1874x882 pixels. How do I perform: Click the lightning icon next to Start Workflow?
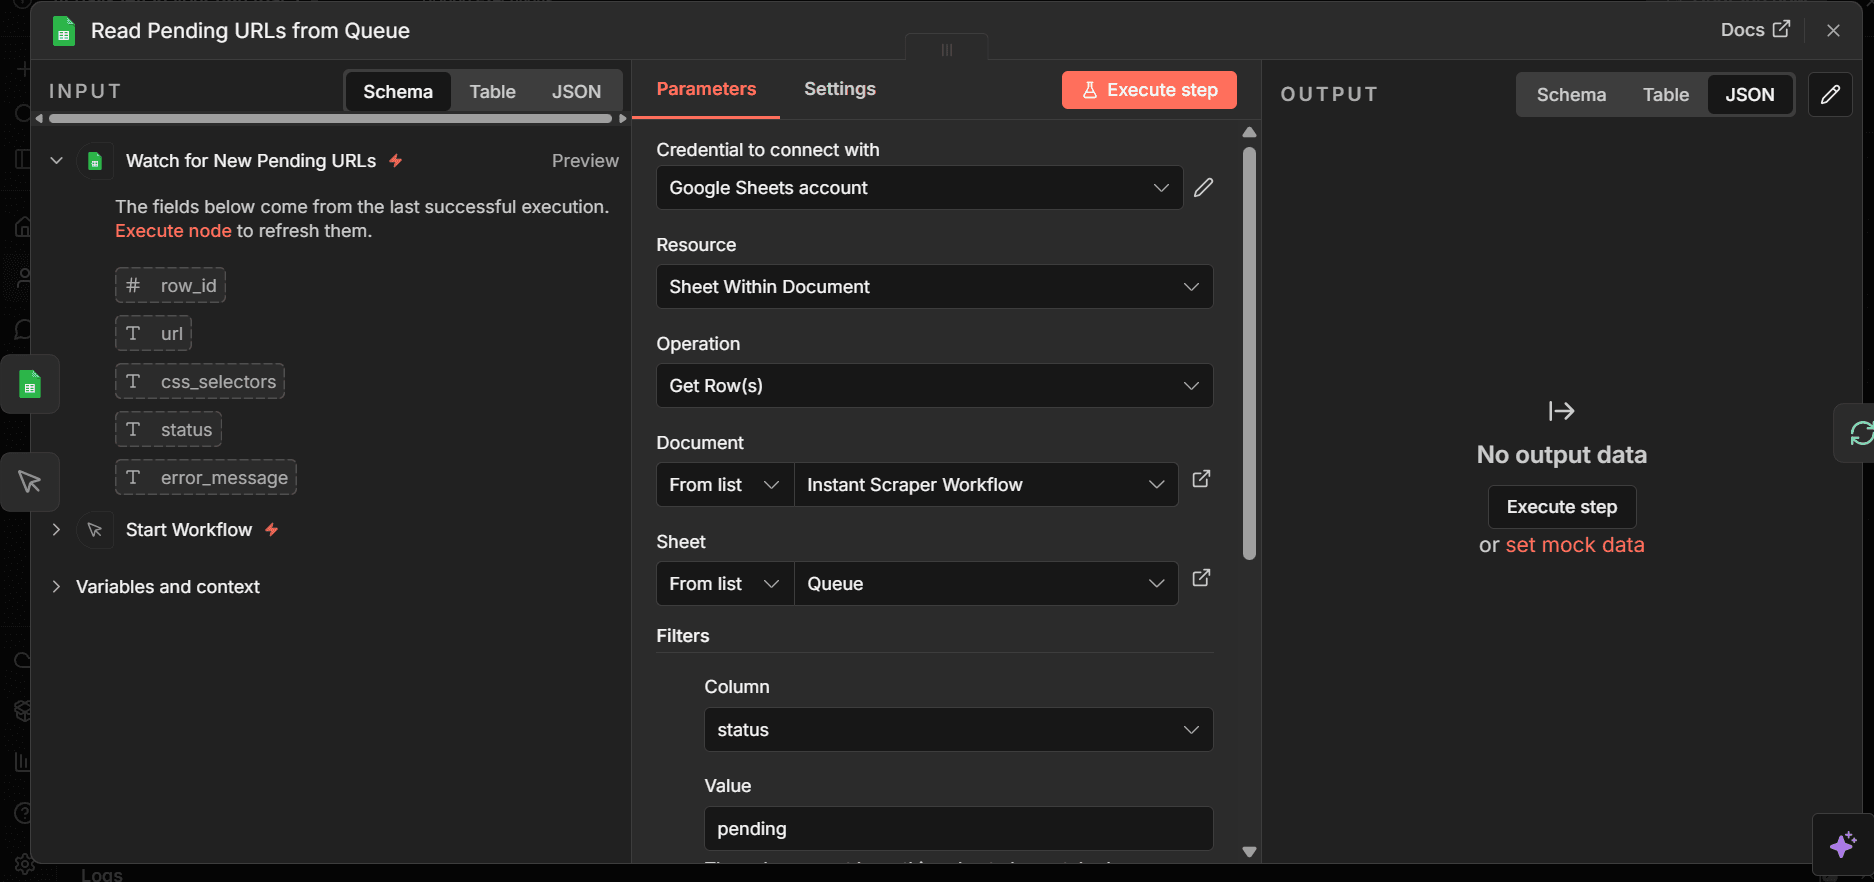pos(272,530)
